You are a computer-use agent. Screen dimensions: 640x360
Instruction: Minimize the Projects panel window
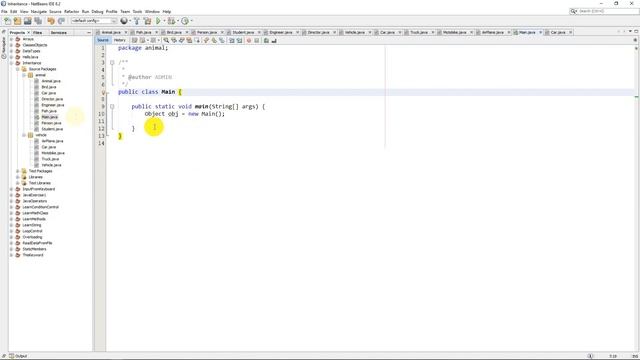89,32
